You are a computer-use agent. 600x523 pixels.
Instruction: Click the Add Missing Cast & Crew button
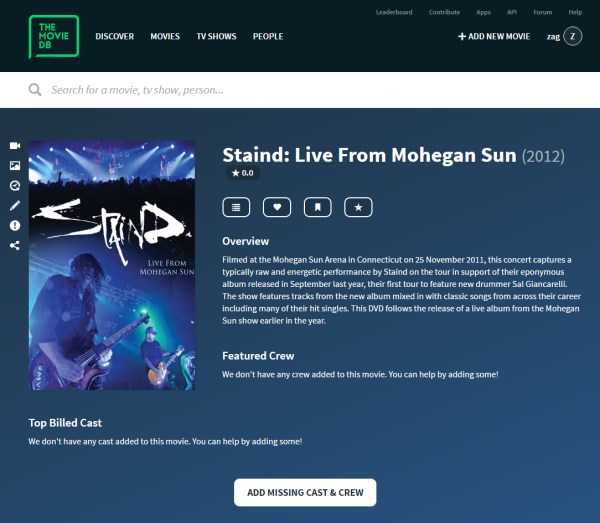pyautogui.click(x=305, y=492)
